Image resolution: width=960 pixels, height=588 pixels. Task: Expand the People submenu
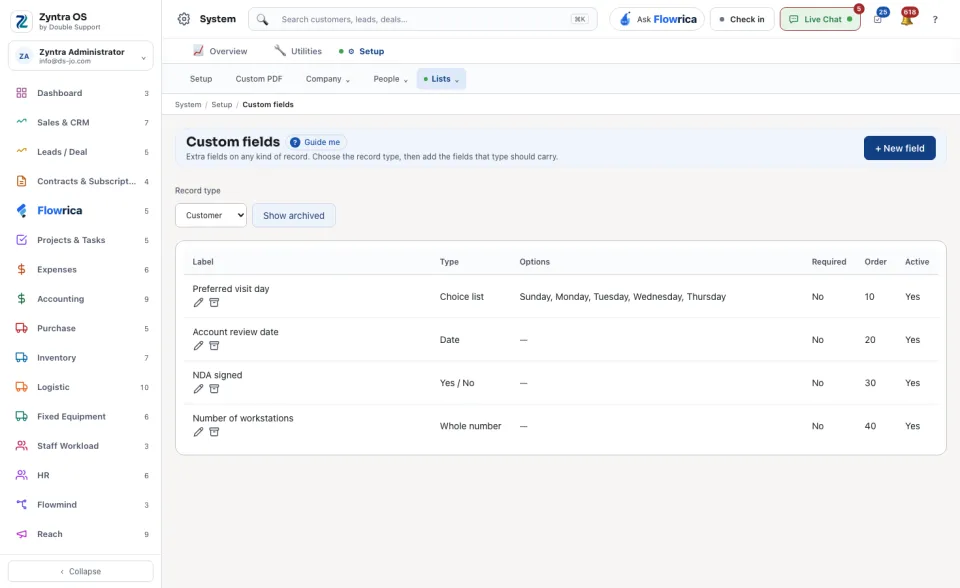click(x=390, y=79)
